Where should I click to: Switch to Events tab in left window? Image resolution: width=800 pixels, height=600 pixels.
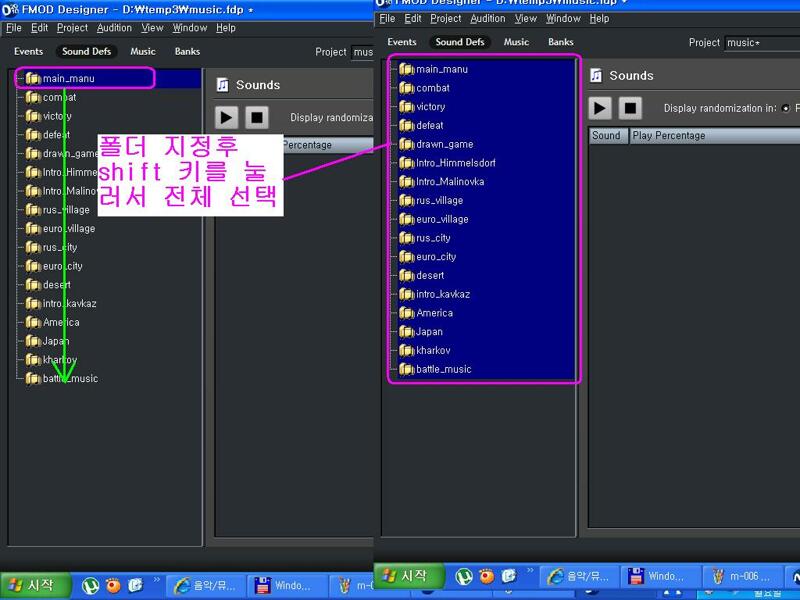(x=29, y=52)
